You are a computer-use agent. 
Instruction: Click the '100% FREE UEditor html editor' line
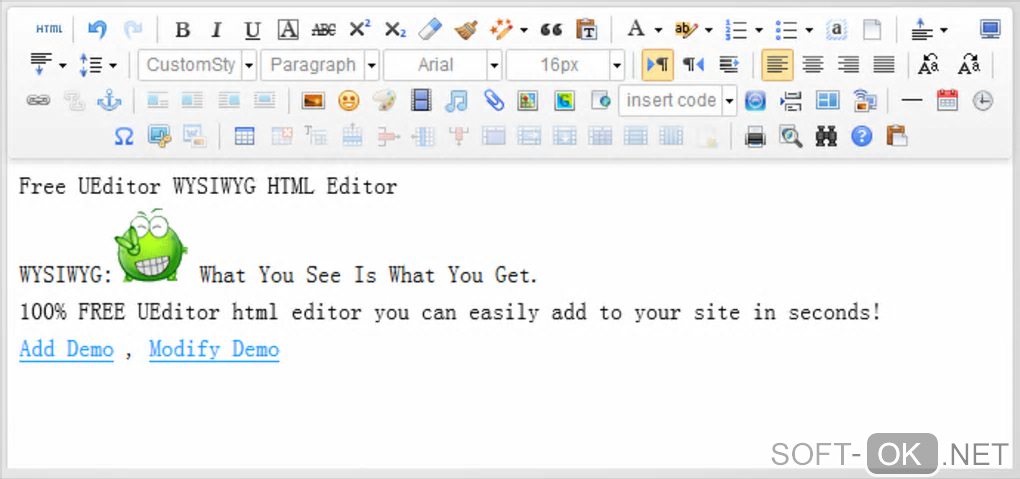point(450,312)
